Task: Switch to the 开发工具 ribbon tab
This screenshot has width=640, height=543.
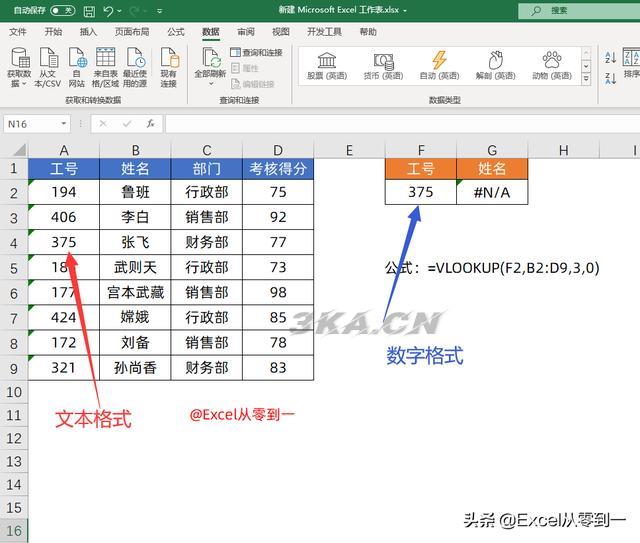Action: [x=324, y=32]
